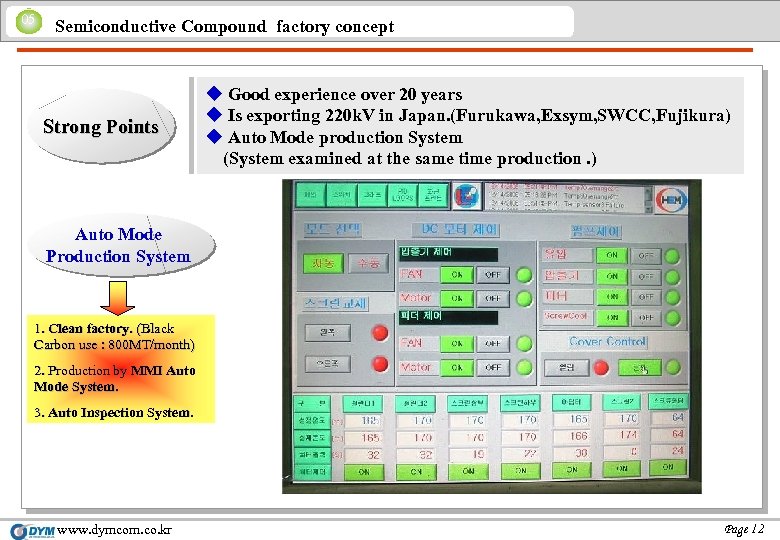Click the DYM logo in the slide footer

coord(32,531)
